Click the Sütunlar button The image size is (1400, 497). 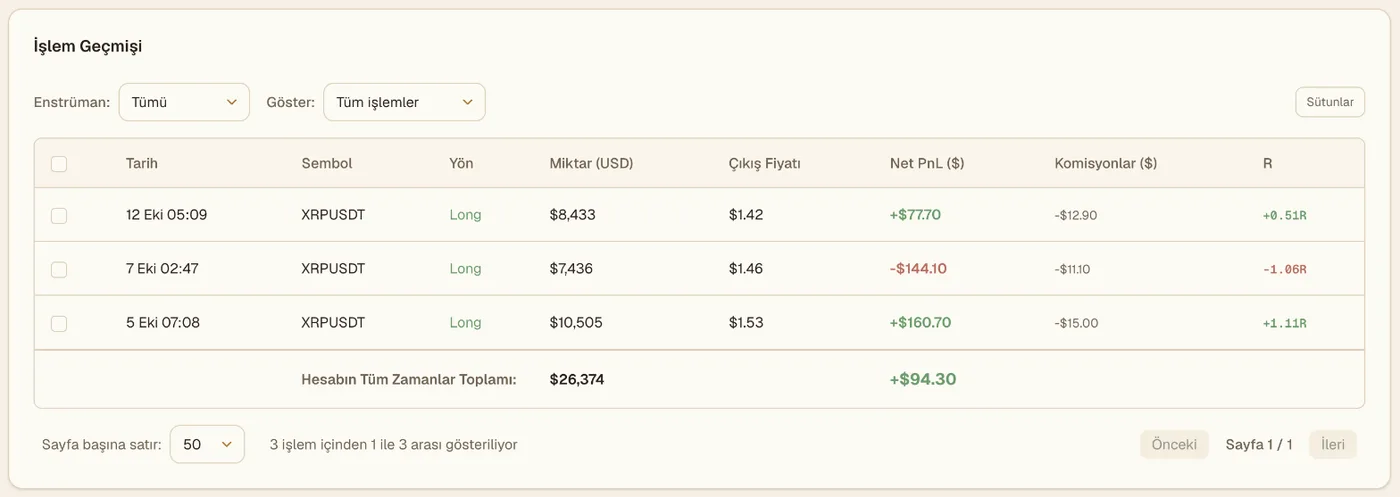1330,102
